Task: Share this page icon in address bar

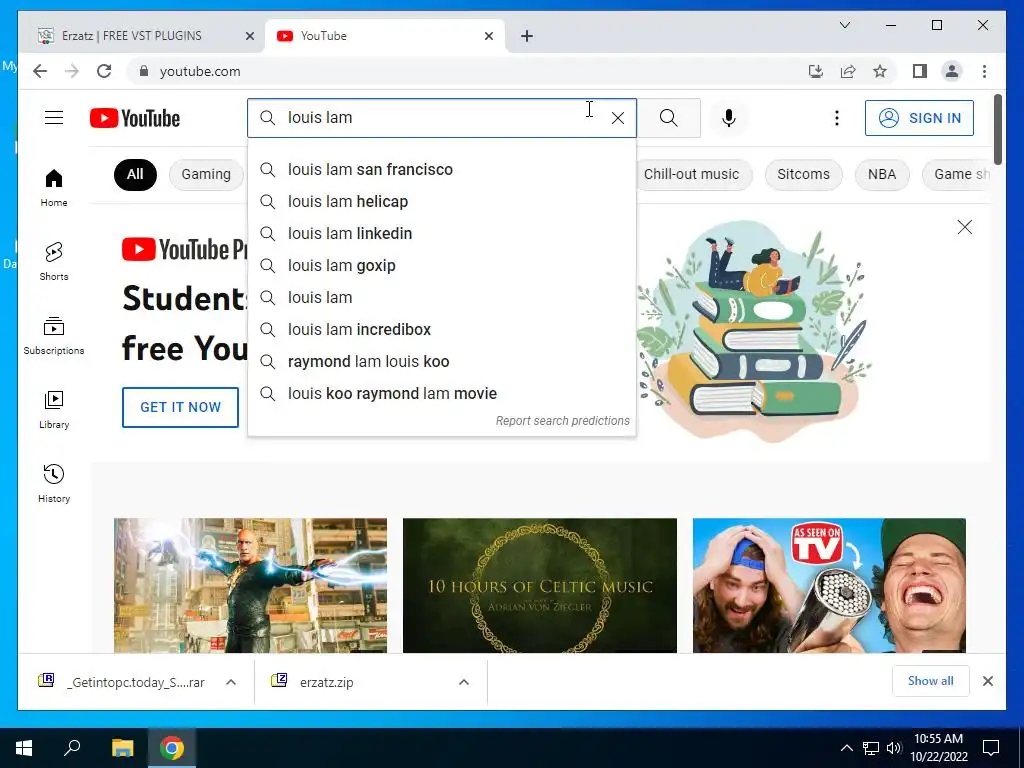Action: point(848,71)
